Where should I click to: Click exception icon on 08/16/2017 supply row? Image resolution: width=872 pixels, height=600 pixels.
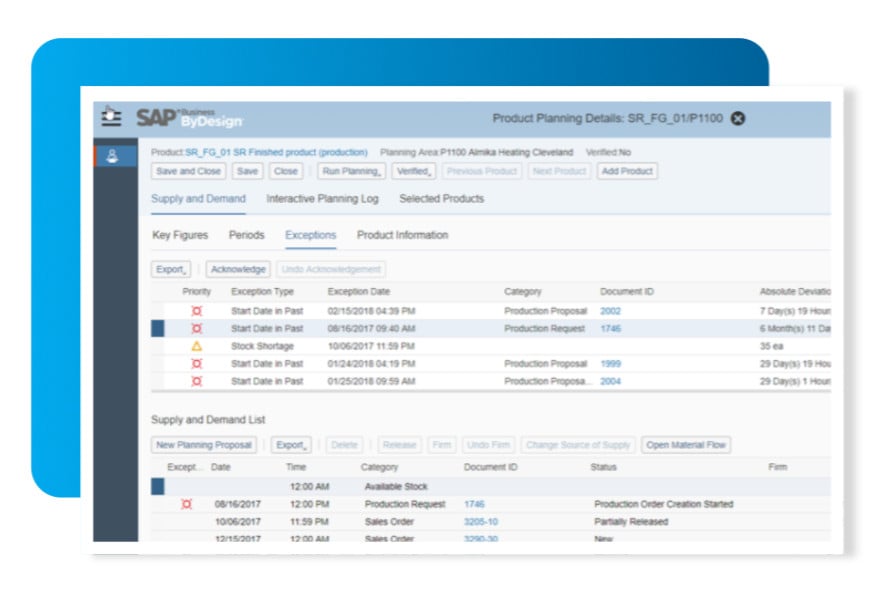pyautogui.click(x=187, y=504)
